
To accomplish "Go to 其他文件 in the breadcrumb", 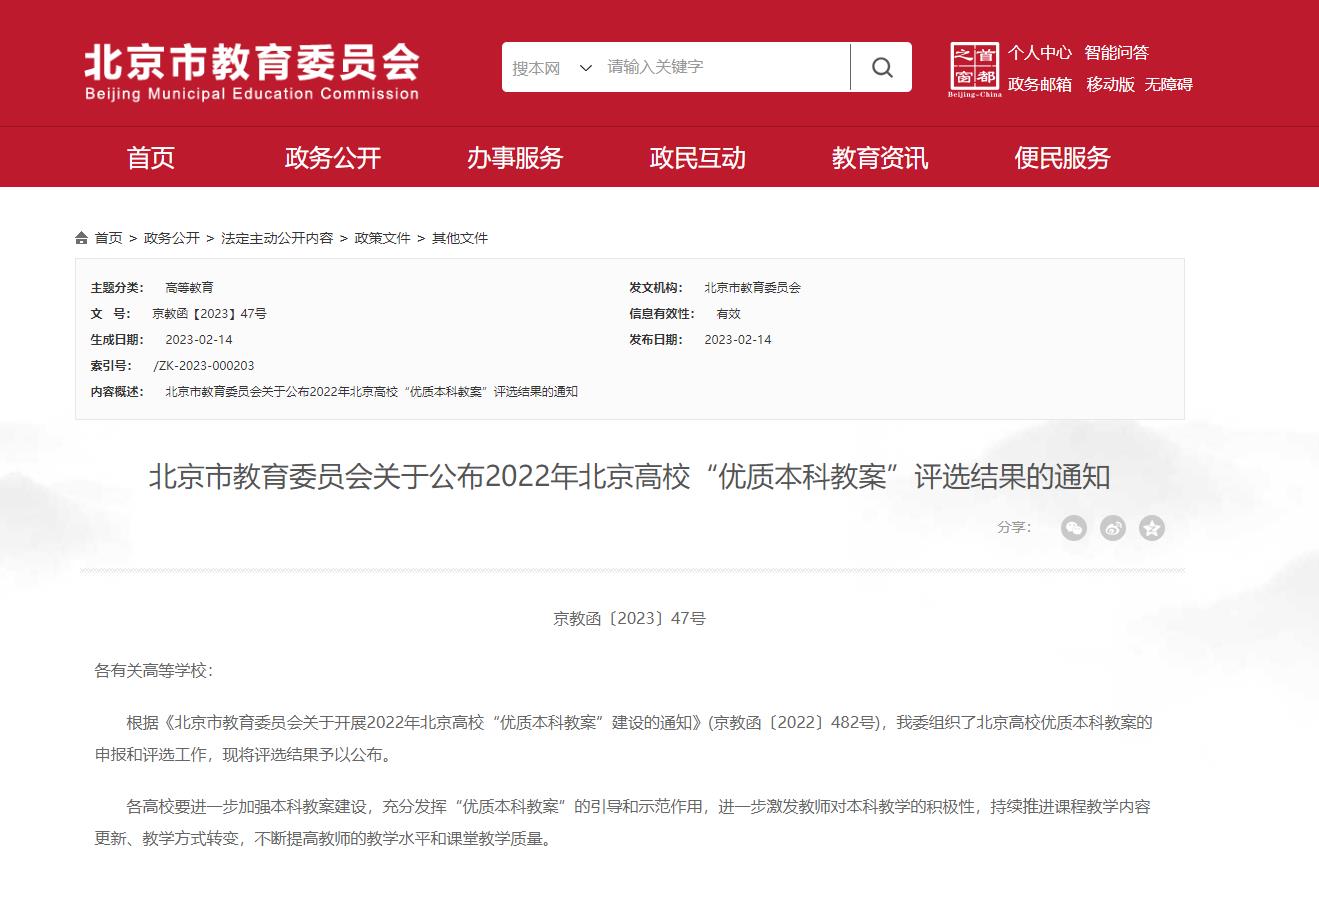I will tap(460, 238).
